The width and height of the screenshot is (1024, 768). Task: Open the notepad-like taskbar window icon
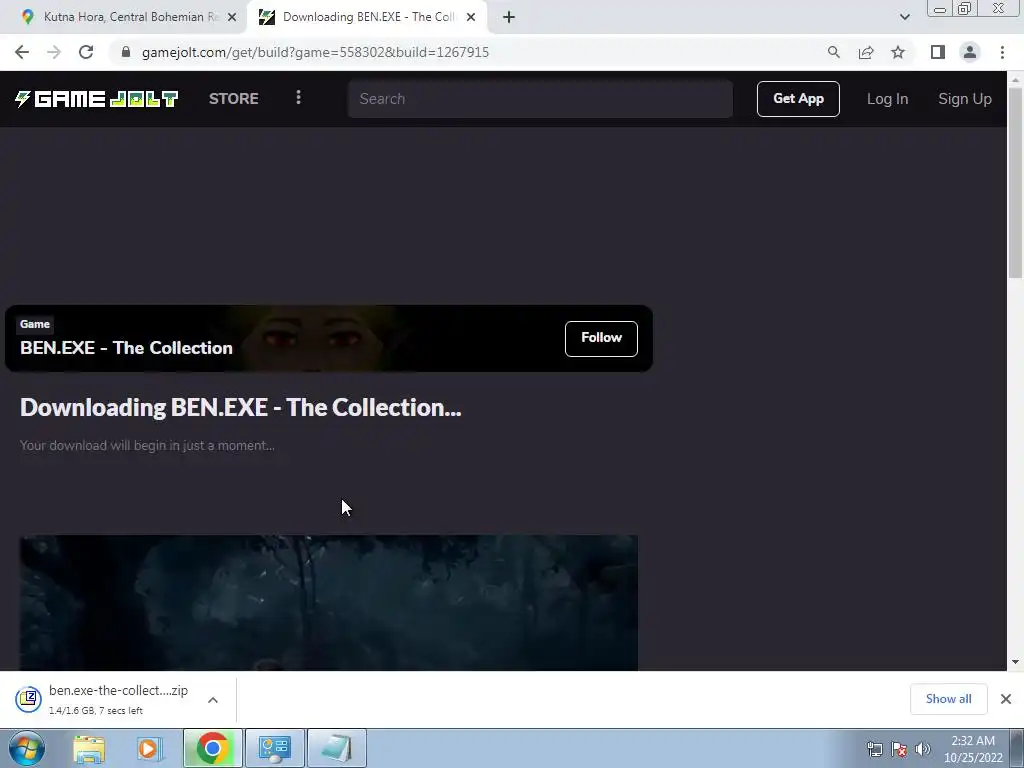tap(337, 748)
